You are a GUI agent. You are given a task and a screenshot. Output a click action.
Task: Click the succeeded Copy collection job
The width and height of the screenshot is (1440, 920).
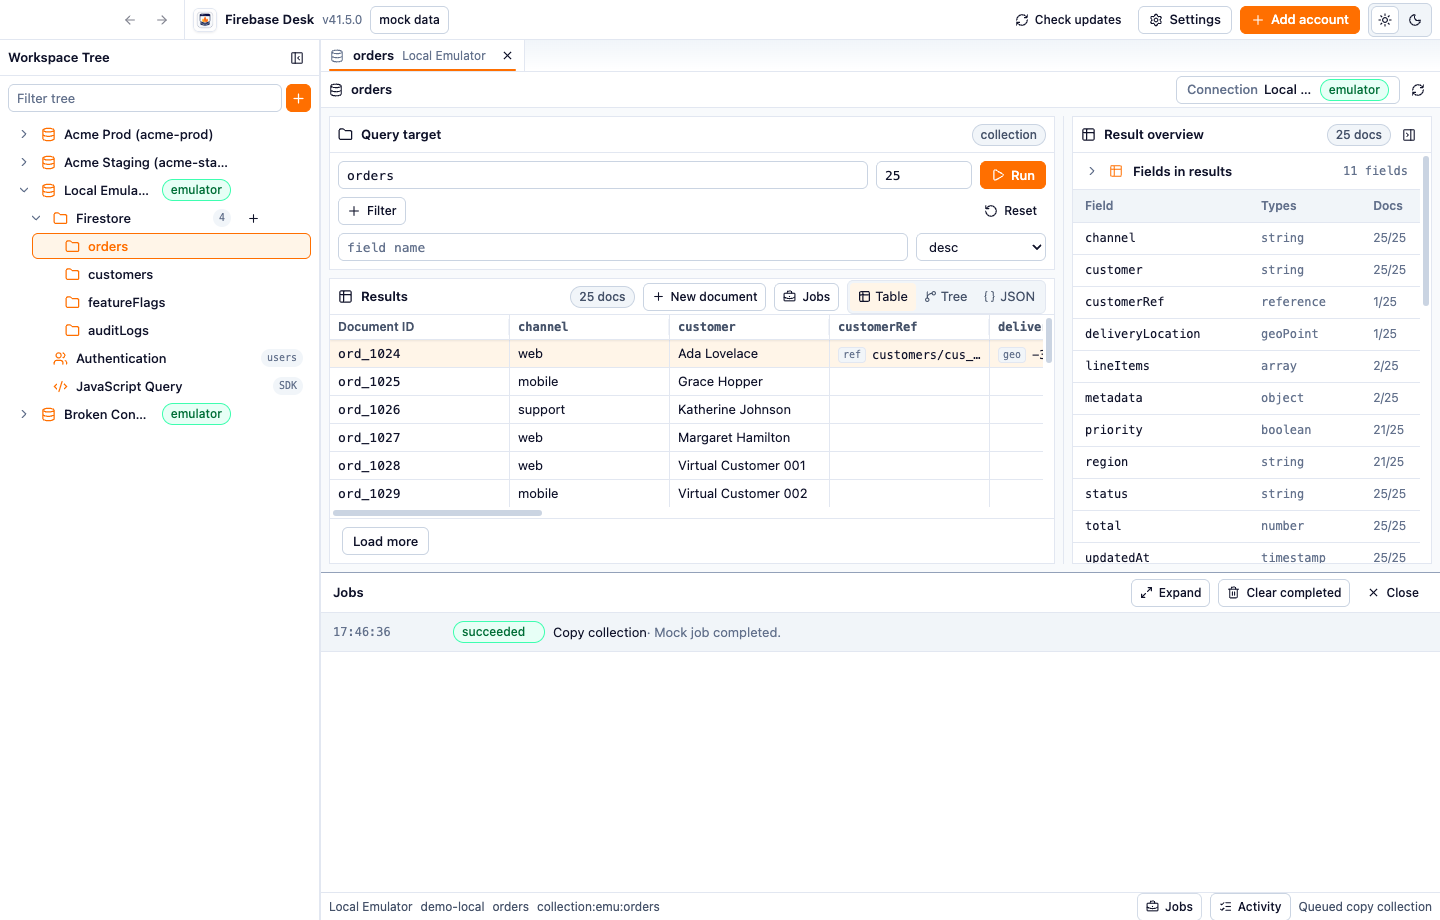click(x=880, y=632)
